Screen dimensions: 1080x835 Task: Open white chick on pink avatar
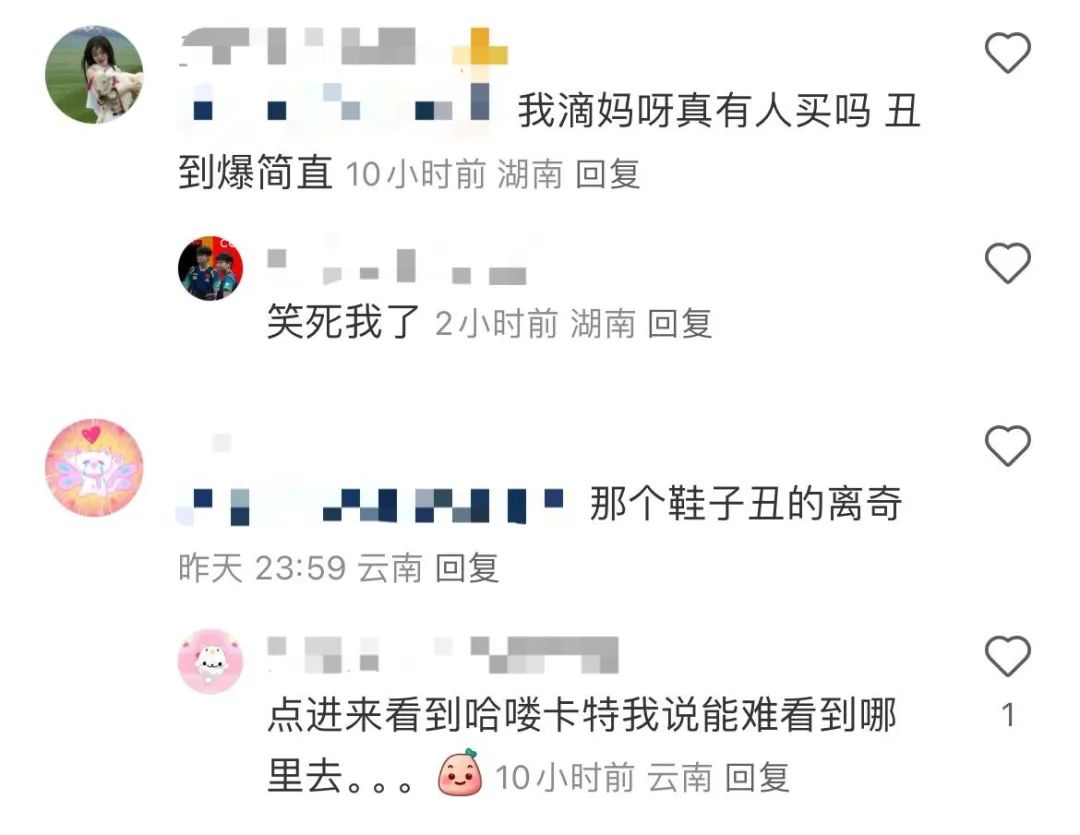coord(211,661)
